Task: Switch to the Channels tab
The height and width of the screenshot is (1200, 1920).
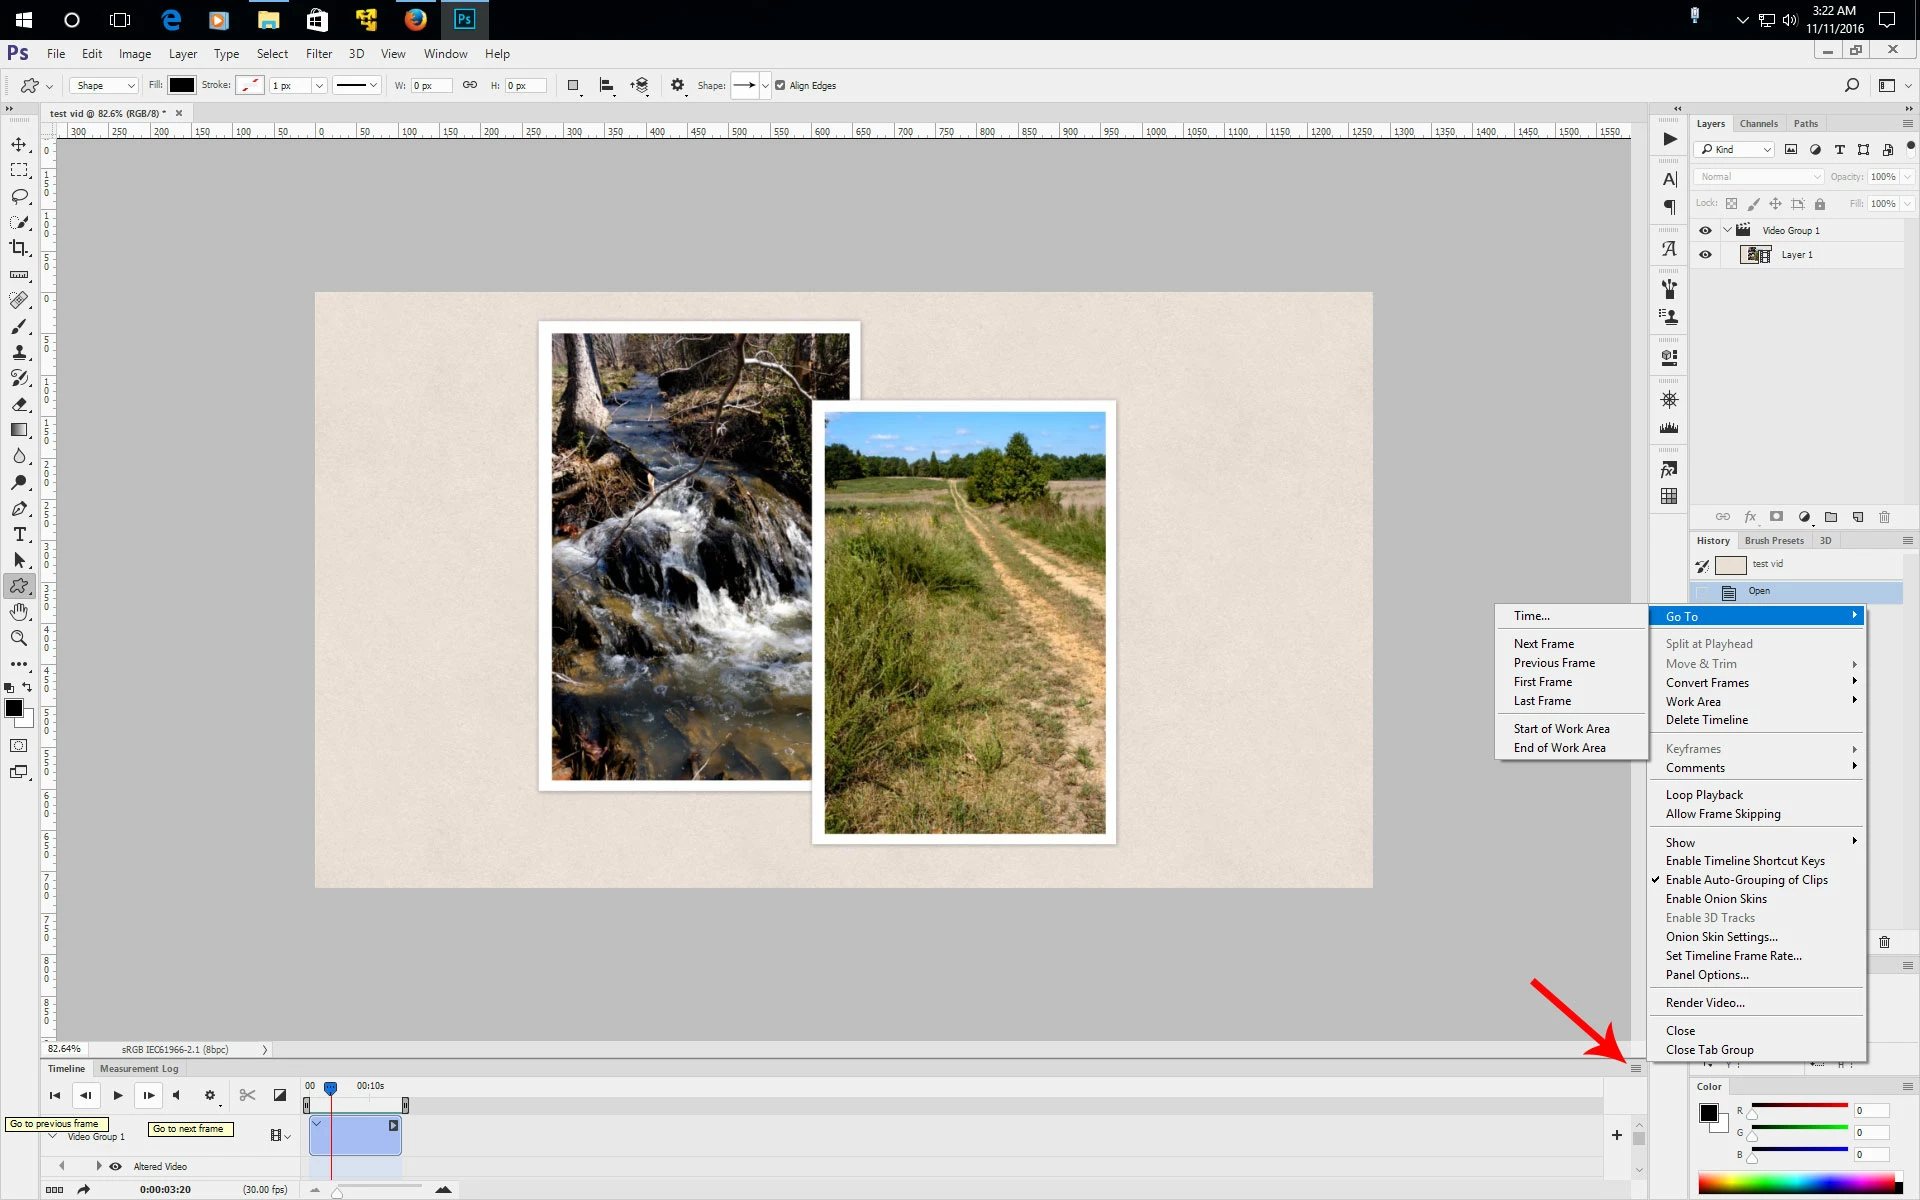Action: (x=1758, y=124)
